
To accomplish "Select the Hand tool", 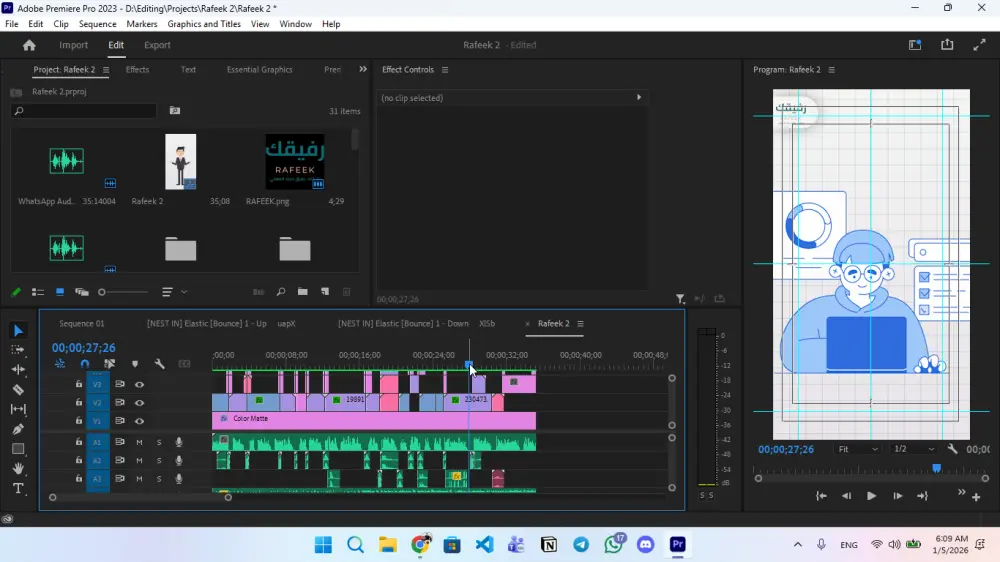I will 18,469.
